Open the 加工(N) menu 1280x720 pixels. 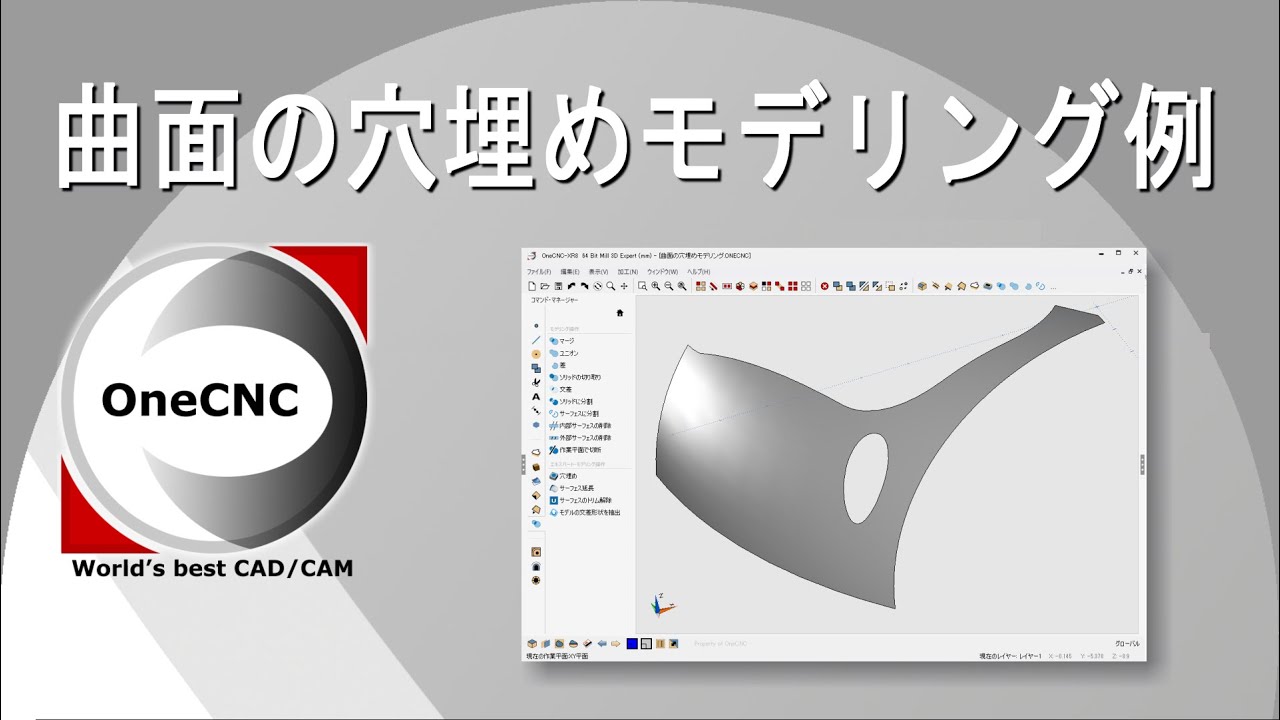coord(627,272)
